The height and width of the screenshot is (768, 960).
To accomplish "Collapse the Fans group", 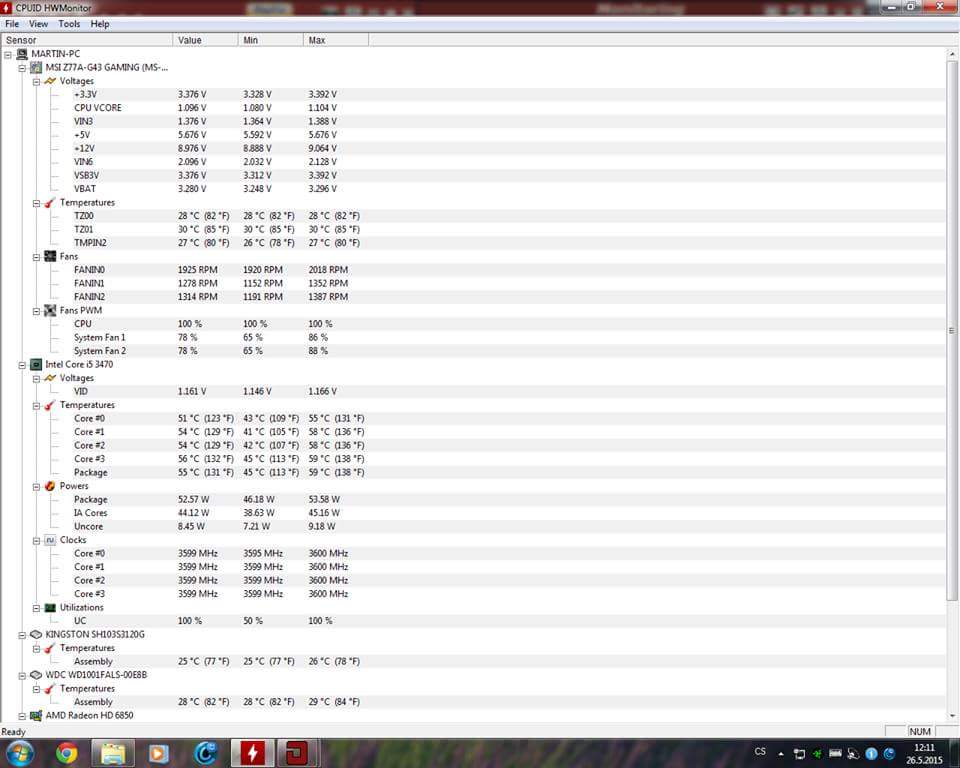I will coord(36,257).
